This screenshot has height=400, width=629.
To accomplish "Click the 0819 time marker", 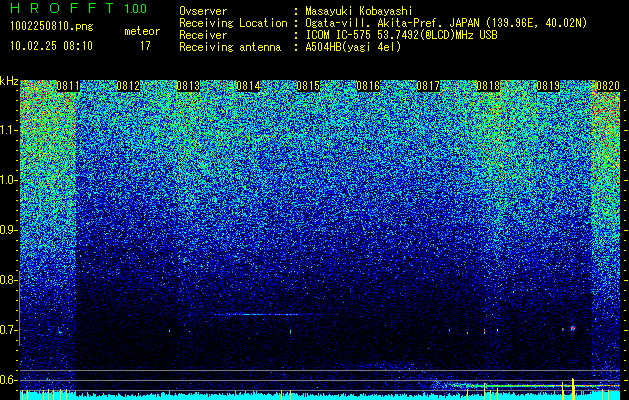I will point(548,86).
